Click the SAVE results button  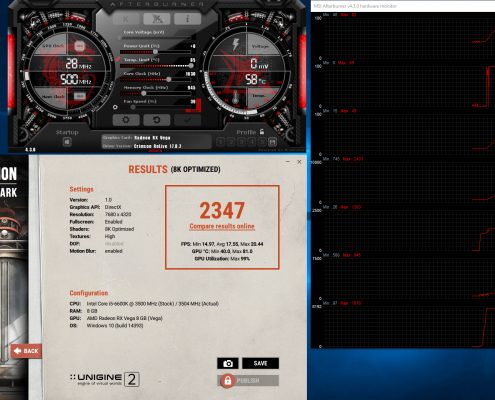[260, 363]
